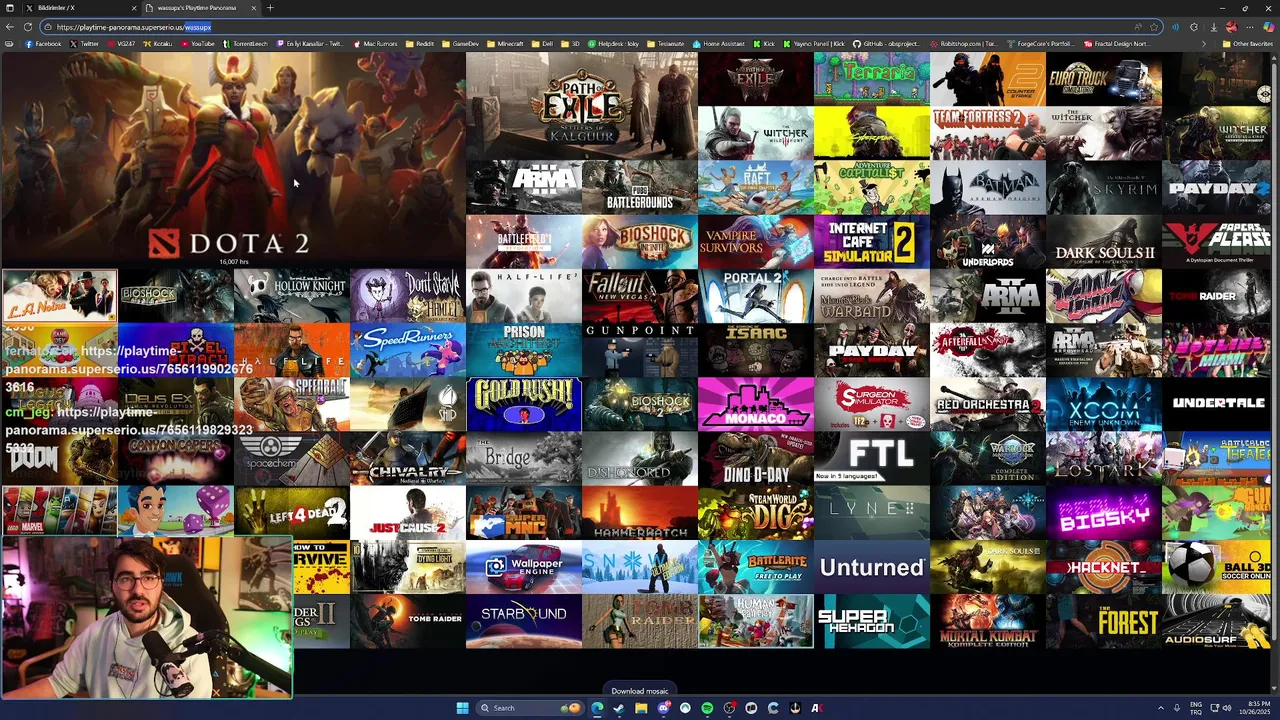
Task: Open the Twitter bookmark
Action: 85,44
